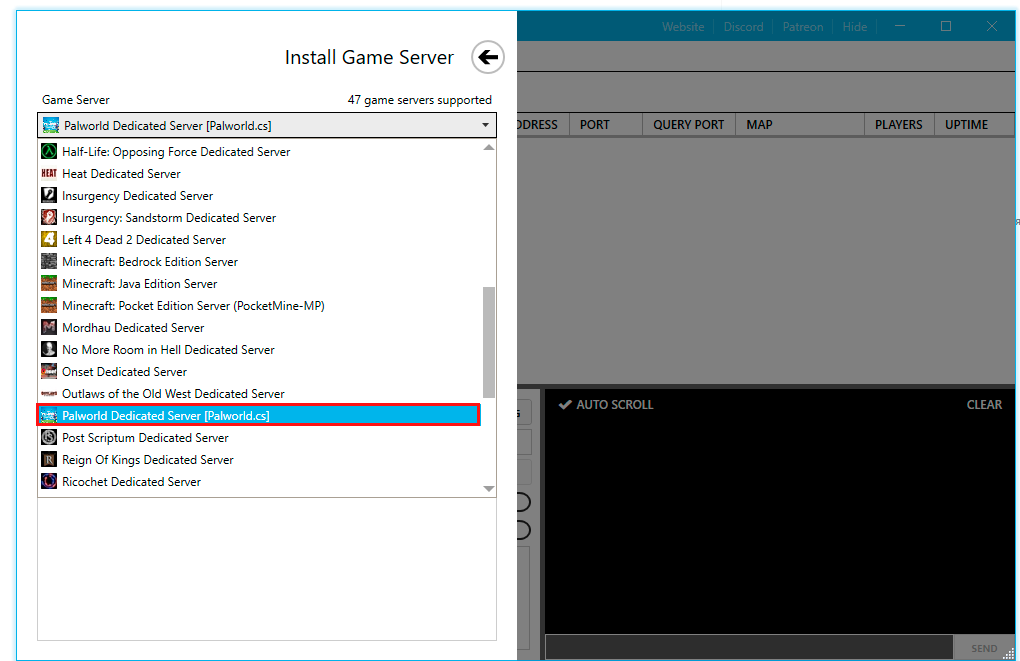The image size is (1020, 661).
Task: Click the console command input field
Action: point(749,647)
